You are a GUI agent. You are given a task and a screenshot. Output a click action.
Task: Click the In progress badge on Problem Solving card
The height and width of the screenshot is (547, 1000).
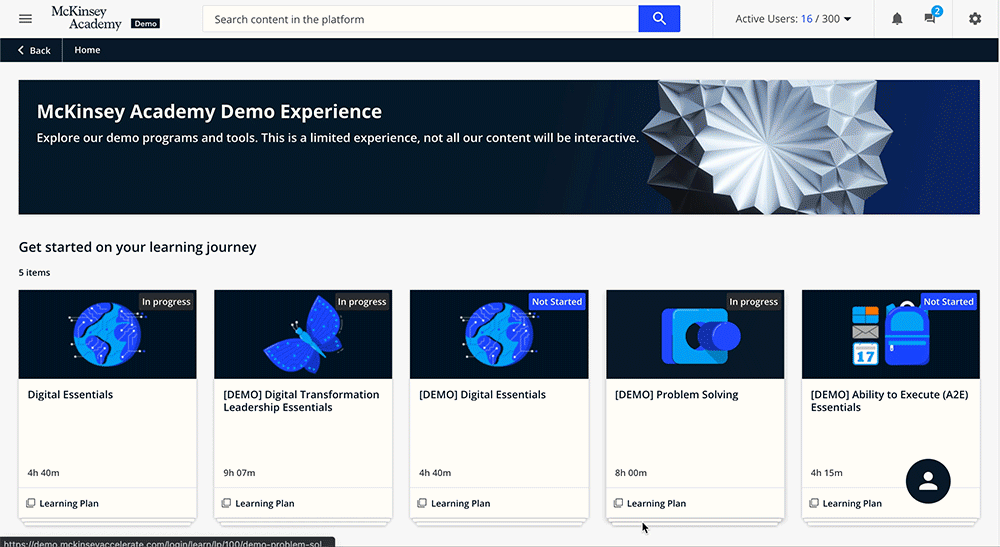(x=753, y=302)
